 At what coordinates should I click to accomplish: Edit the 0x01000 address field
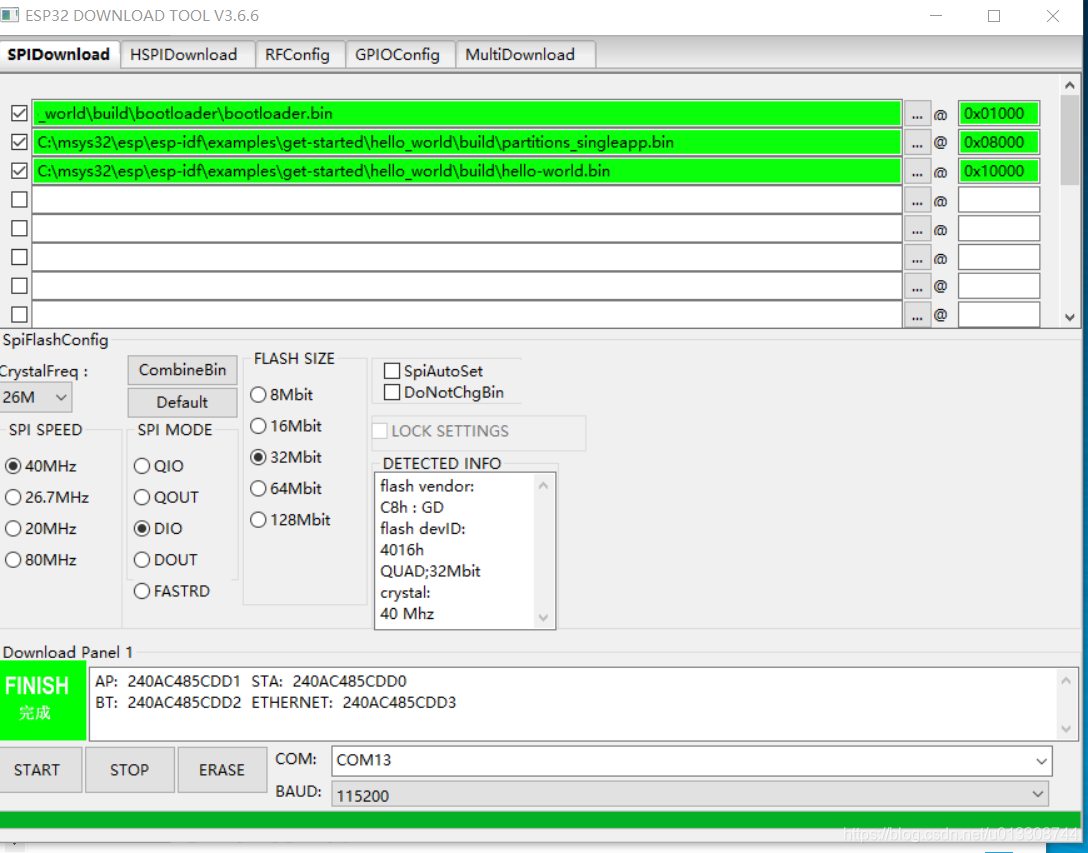pos(998,113)
